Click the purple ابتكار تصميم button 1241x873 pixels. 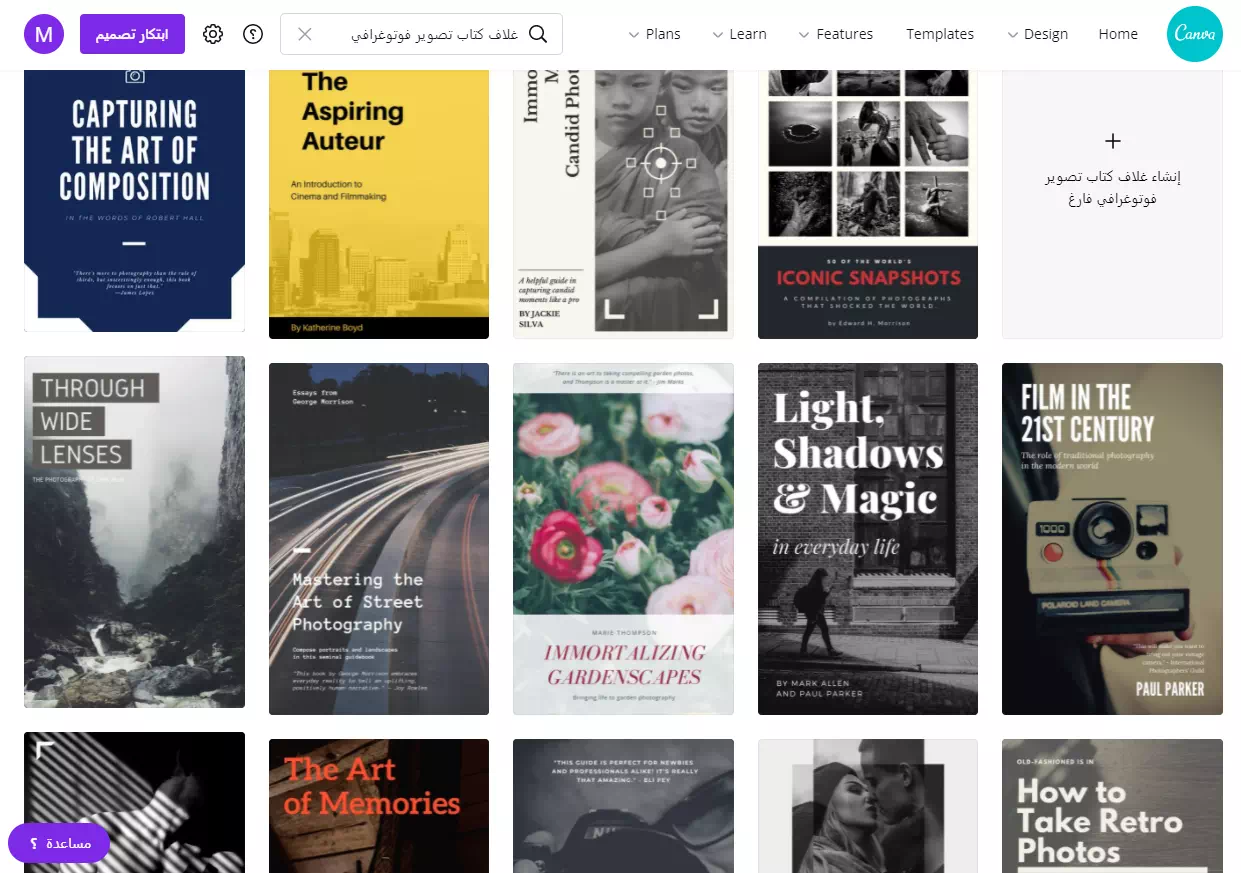132,34
